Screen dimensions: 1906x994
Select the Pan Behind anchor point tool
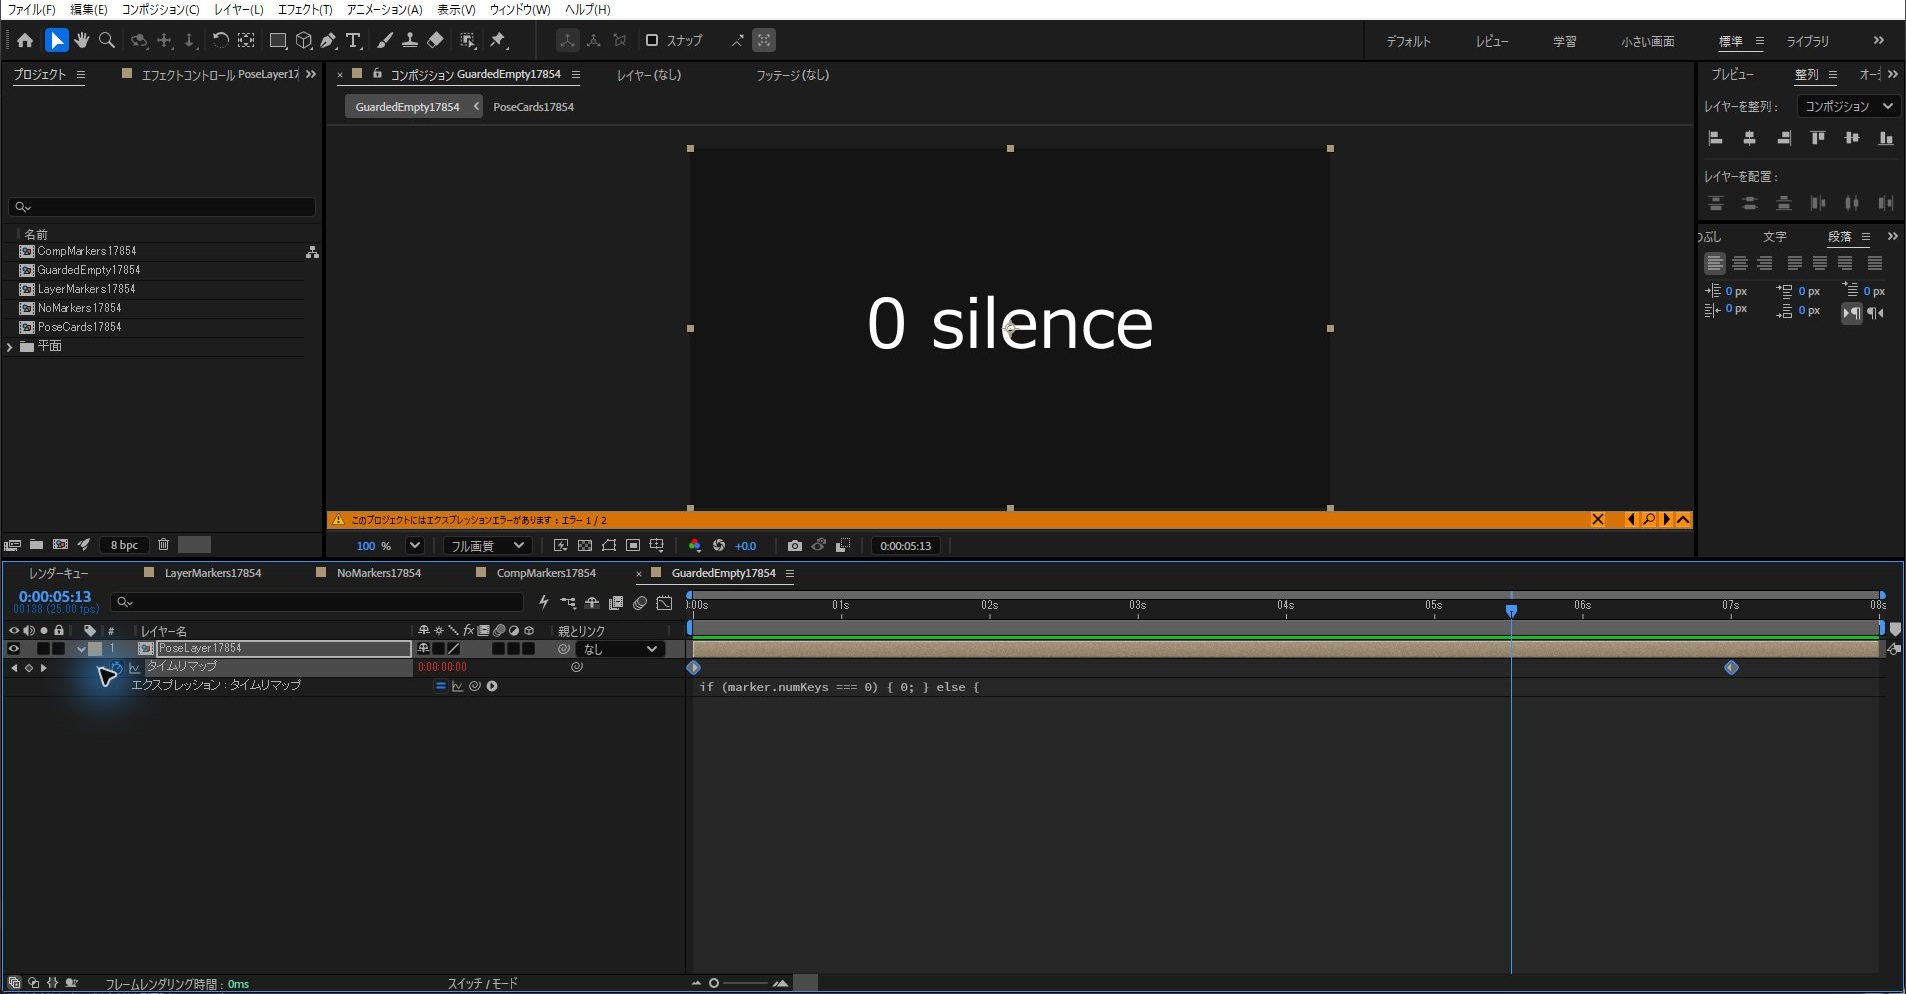[246, 40]
